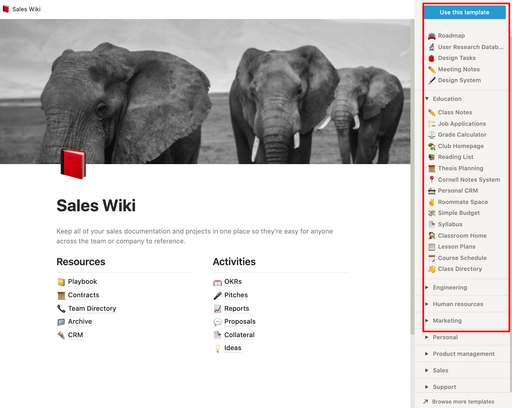Click the car icon beside Roadmap

pyautogui.click(x=432, y=36)
